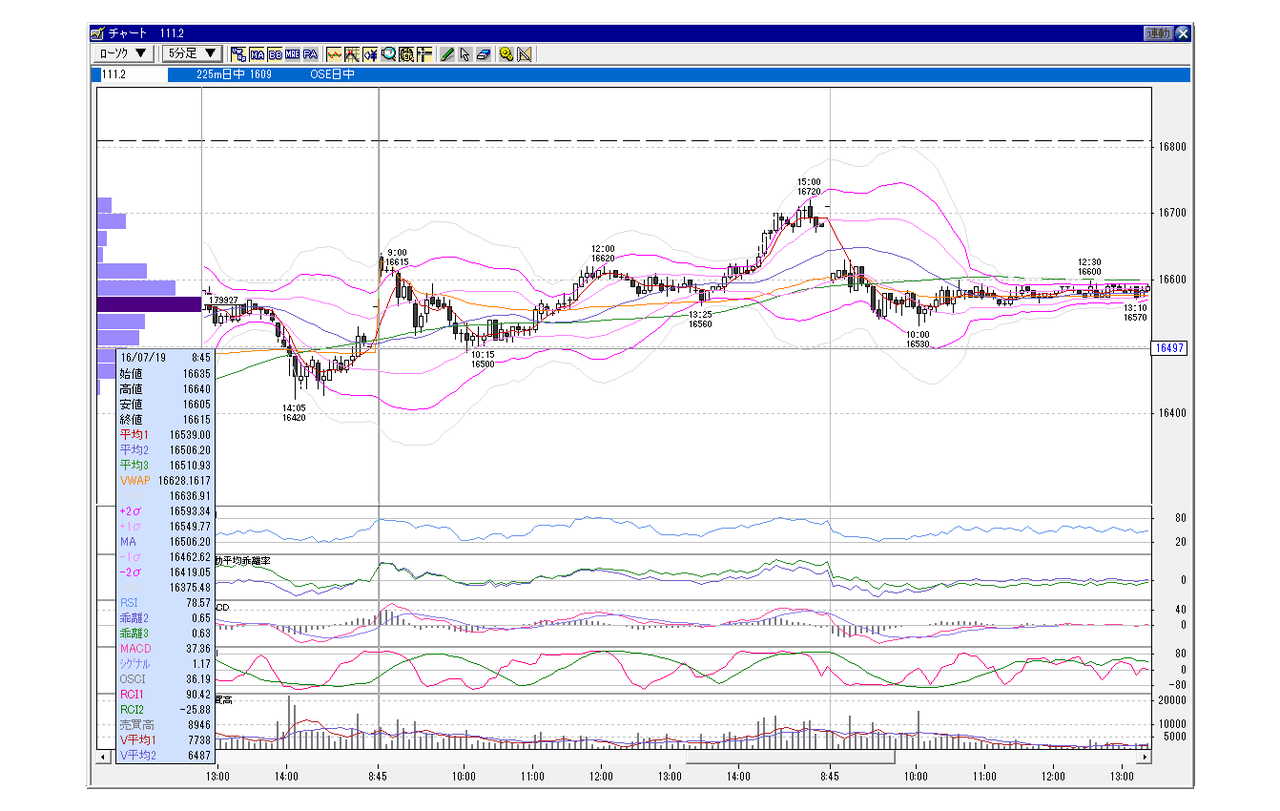1280x811 pixels.
Task: Toggle the MKE indicator icon
Action: (x=292, y=54)
